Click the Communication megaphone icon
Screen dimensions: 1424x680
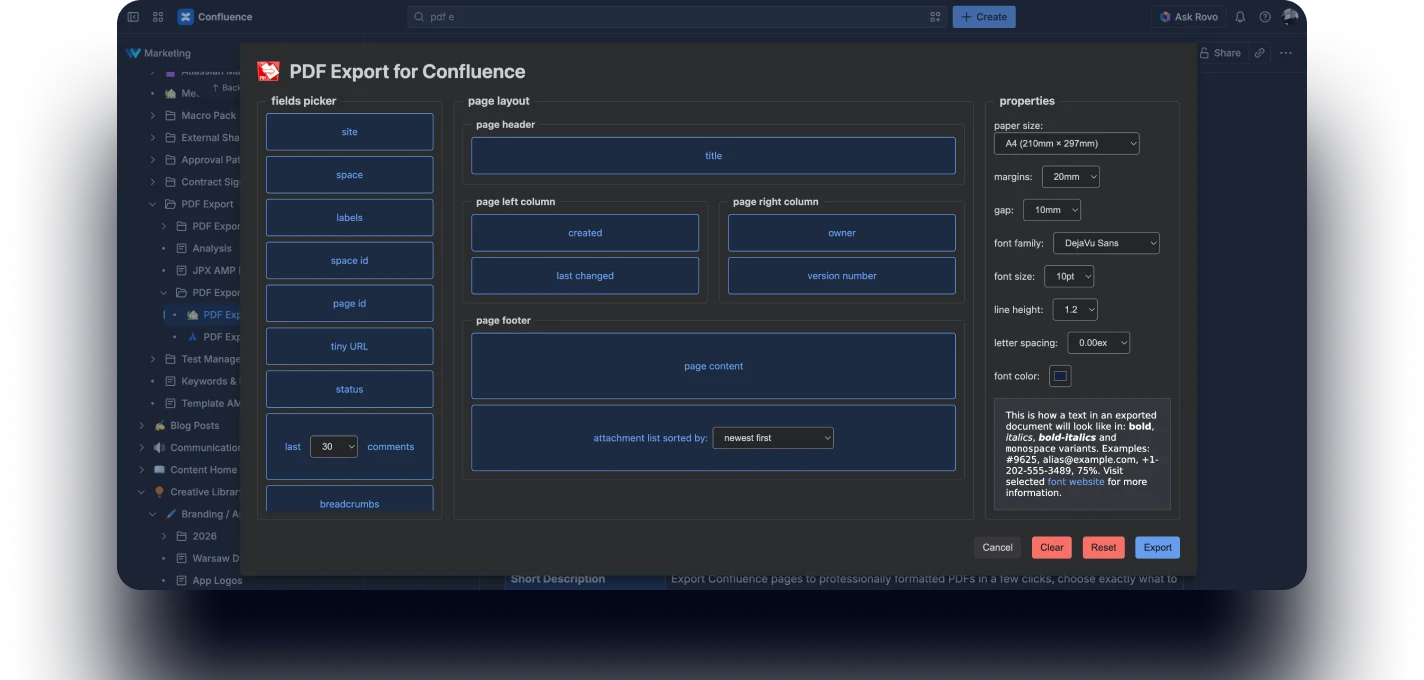click(159, 447)
